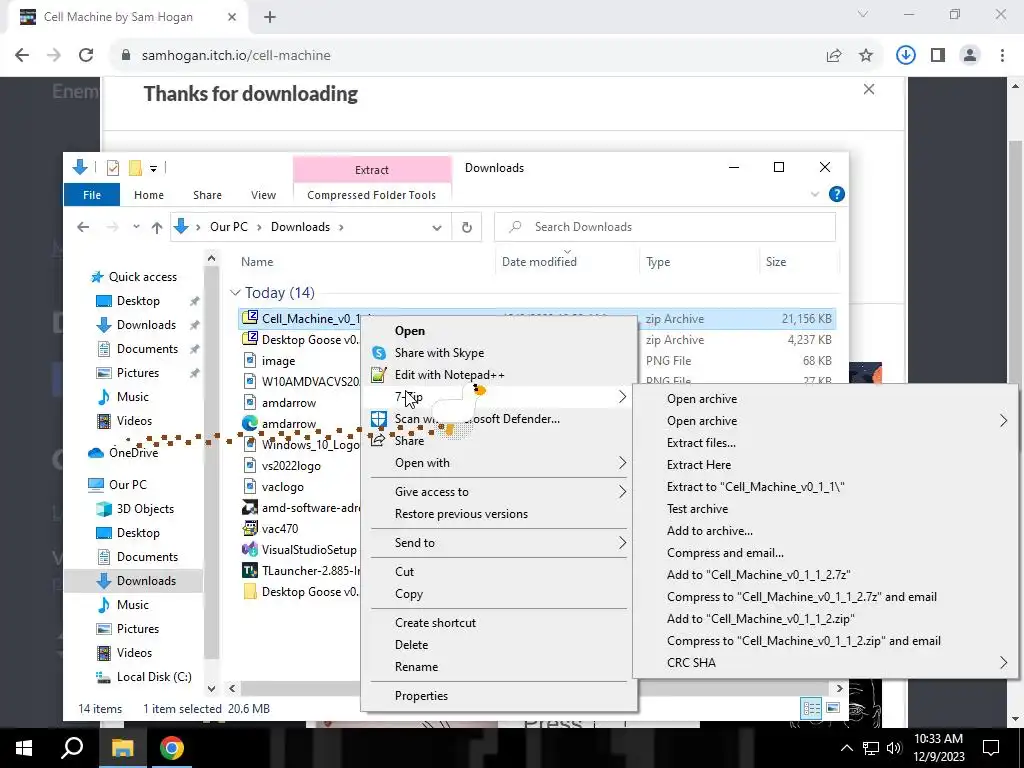The height and width of the screenshot is (768, 1024).
Task: Open File Explorer from taskbar
Action: tap(122, 748)
